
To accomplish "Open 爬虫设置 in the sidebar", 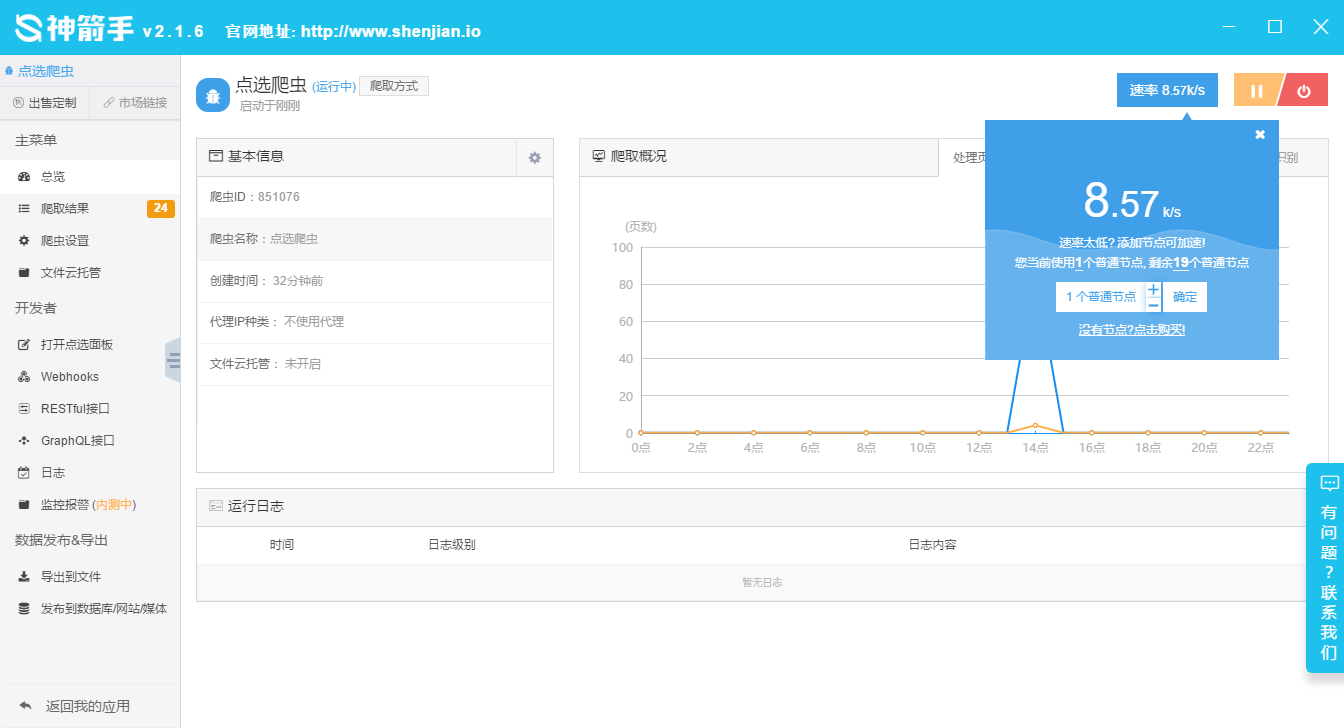I will coord(65,240).
